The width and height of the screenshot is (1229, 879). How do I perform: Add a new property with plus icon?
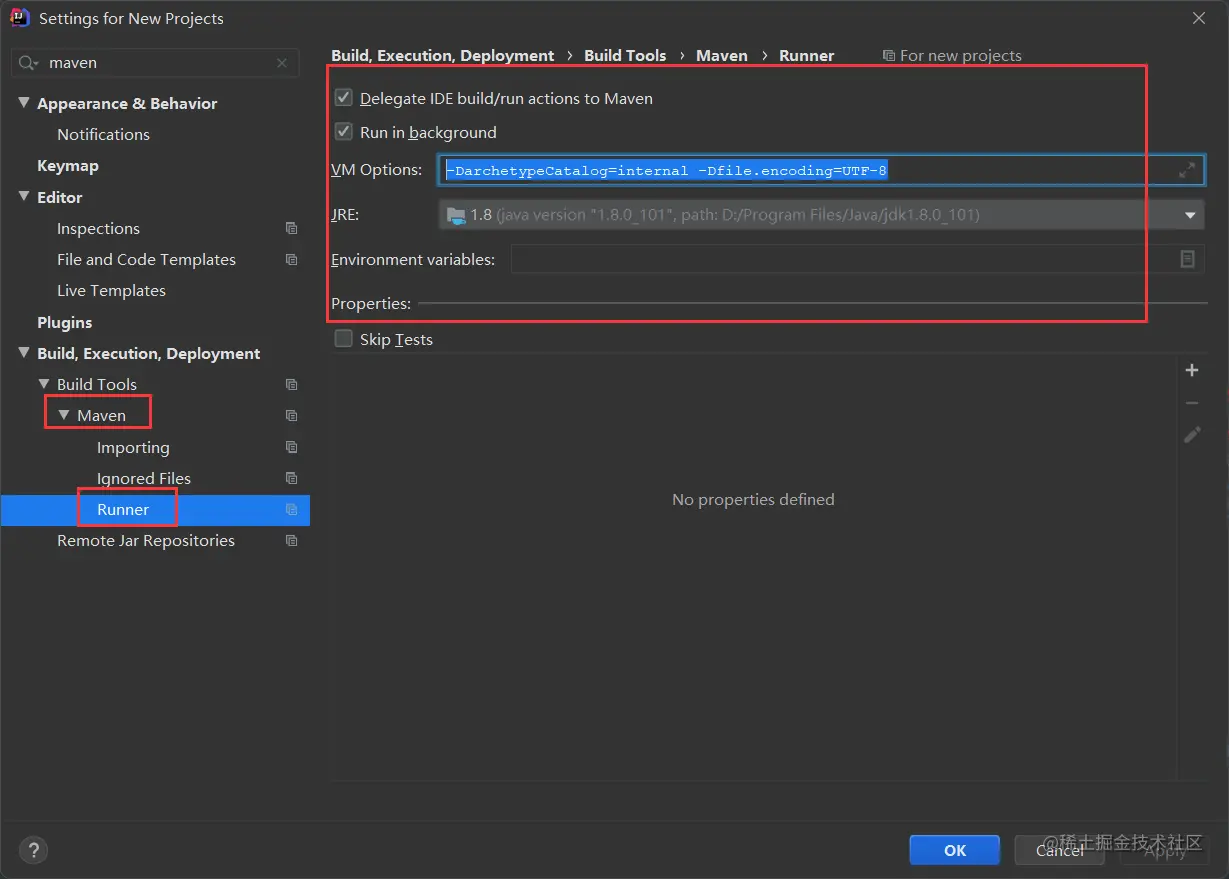1192,371
